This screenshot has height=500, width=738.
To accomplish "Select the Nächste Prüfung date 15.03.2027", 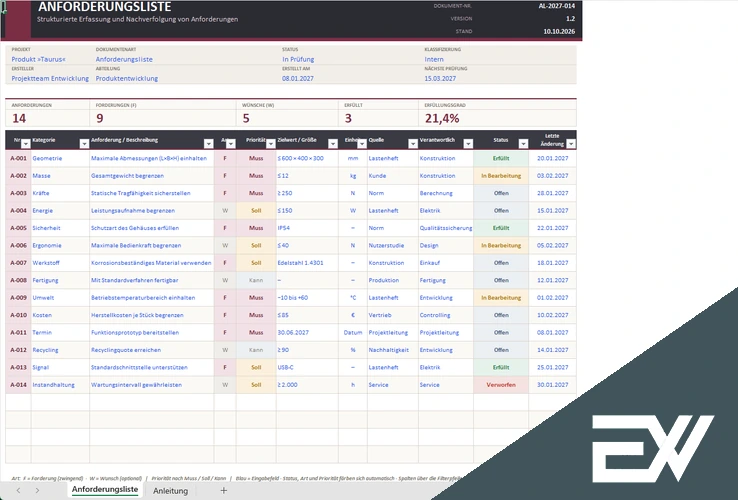I will pos(440,79).
